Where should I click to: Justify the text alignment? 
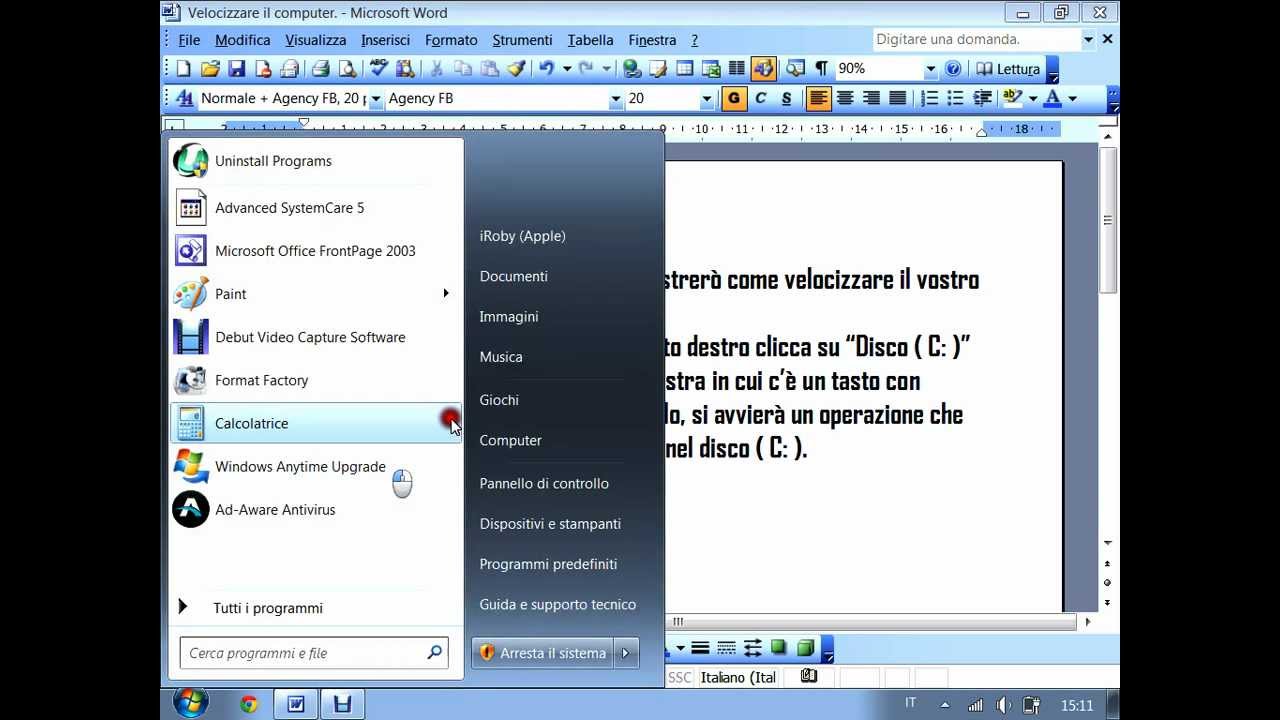tap(897, 98)
